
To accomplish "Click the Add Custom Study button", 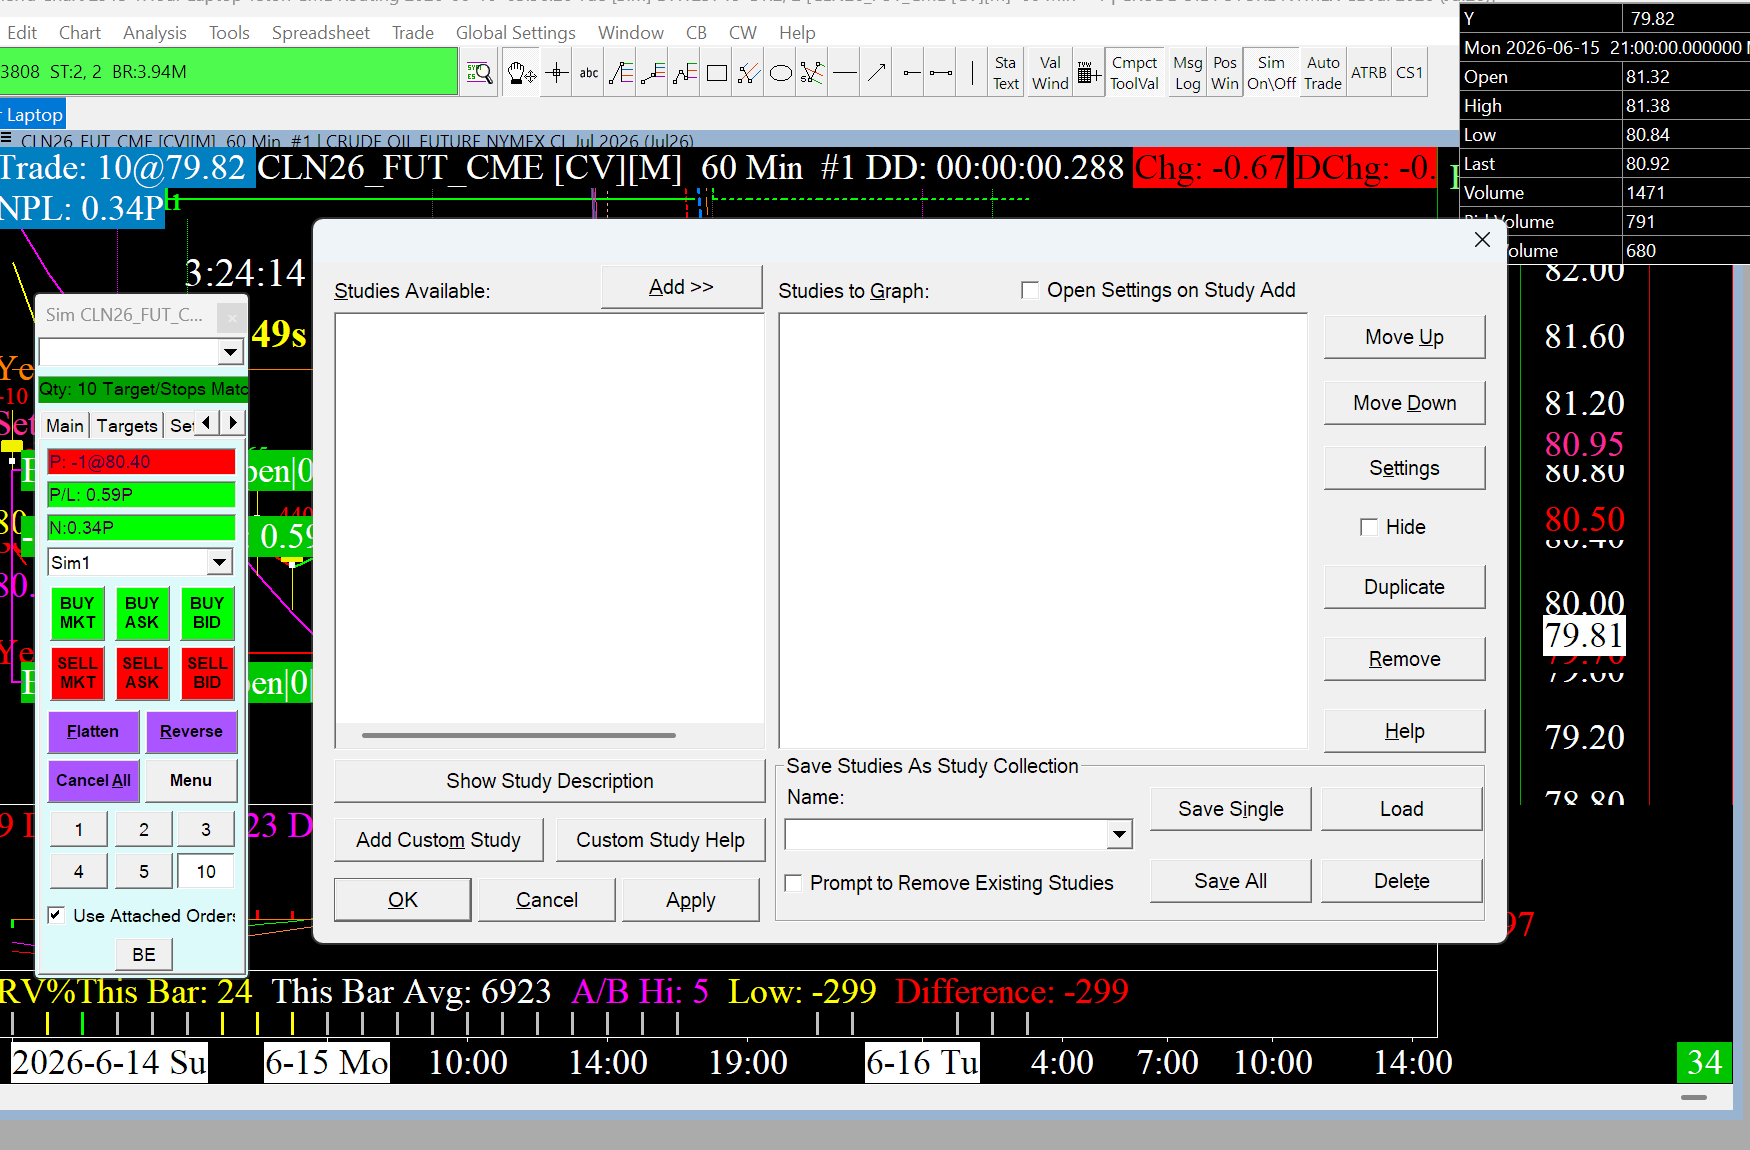I will (438, 840).
